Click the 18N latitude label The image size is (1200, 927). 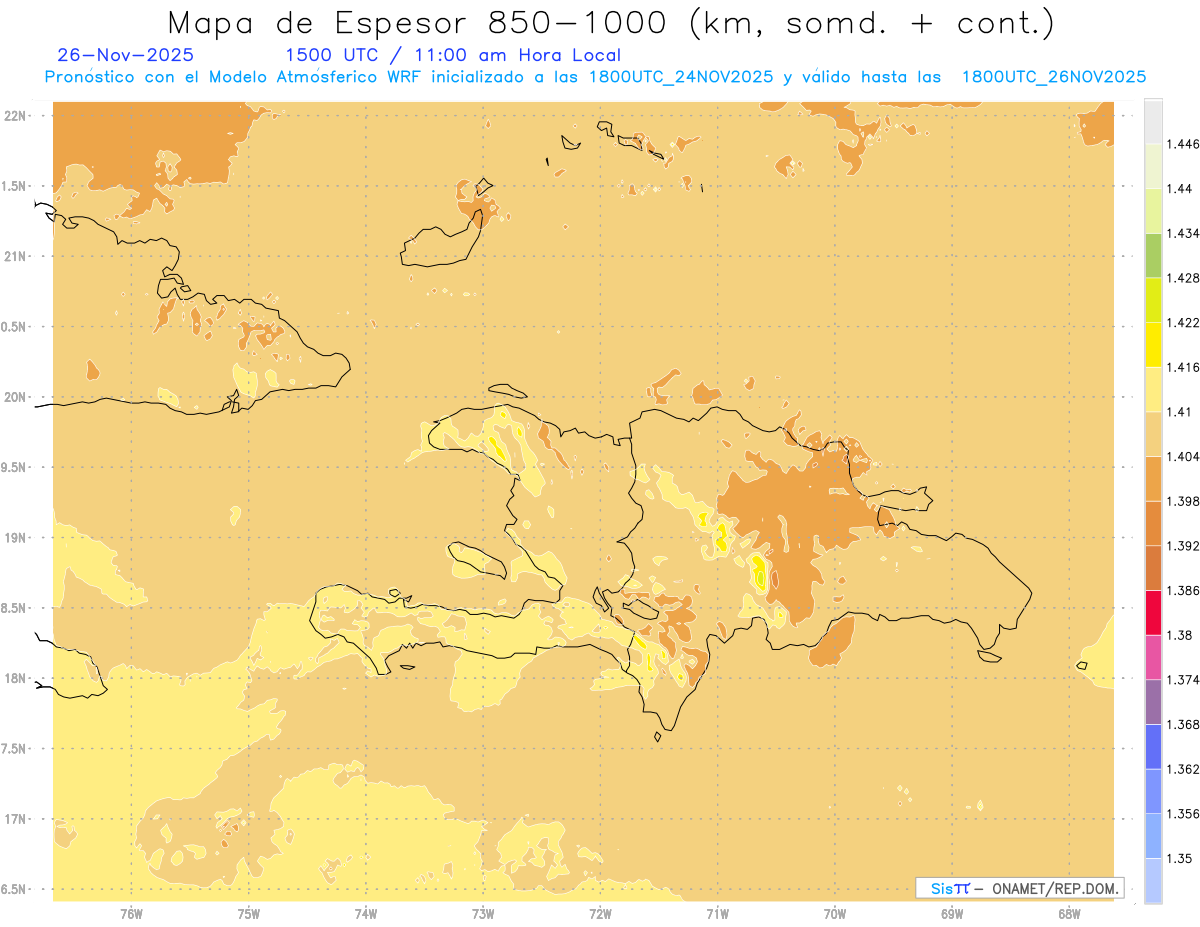pos(15,679)
